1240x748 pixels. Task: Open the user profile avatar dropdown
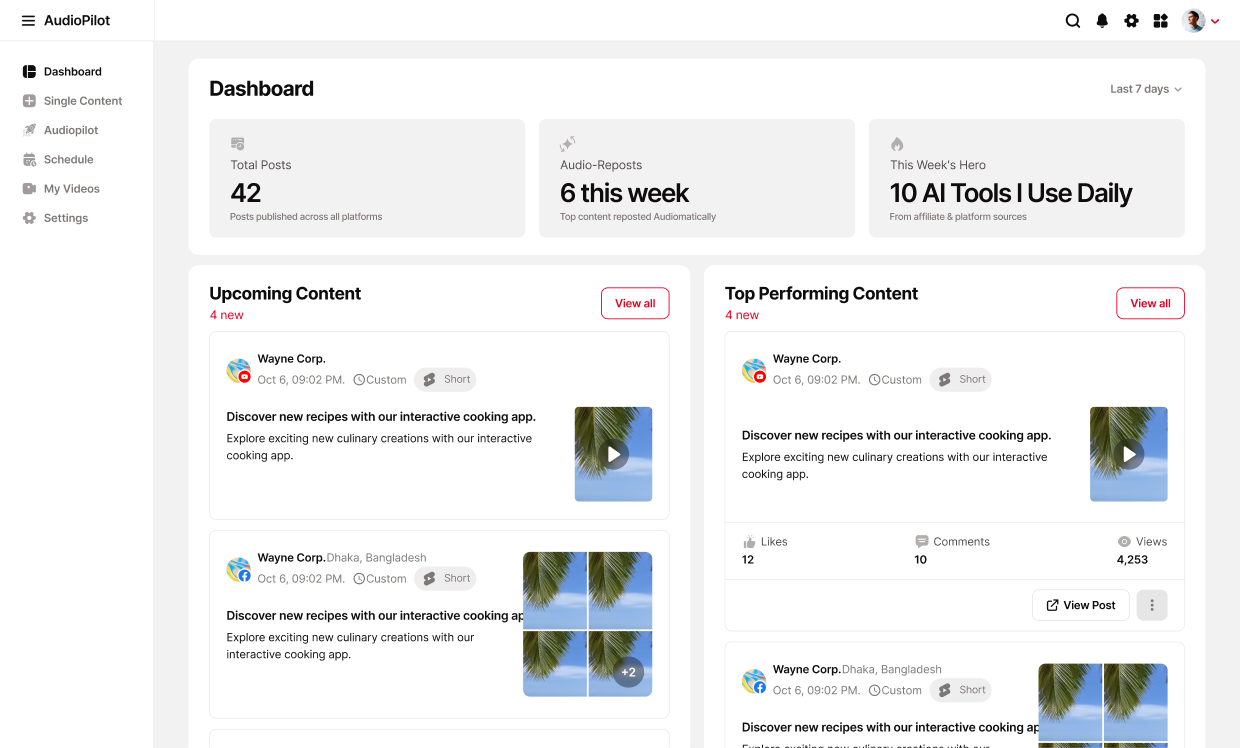tap(1200, 21)
